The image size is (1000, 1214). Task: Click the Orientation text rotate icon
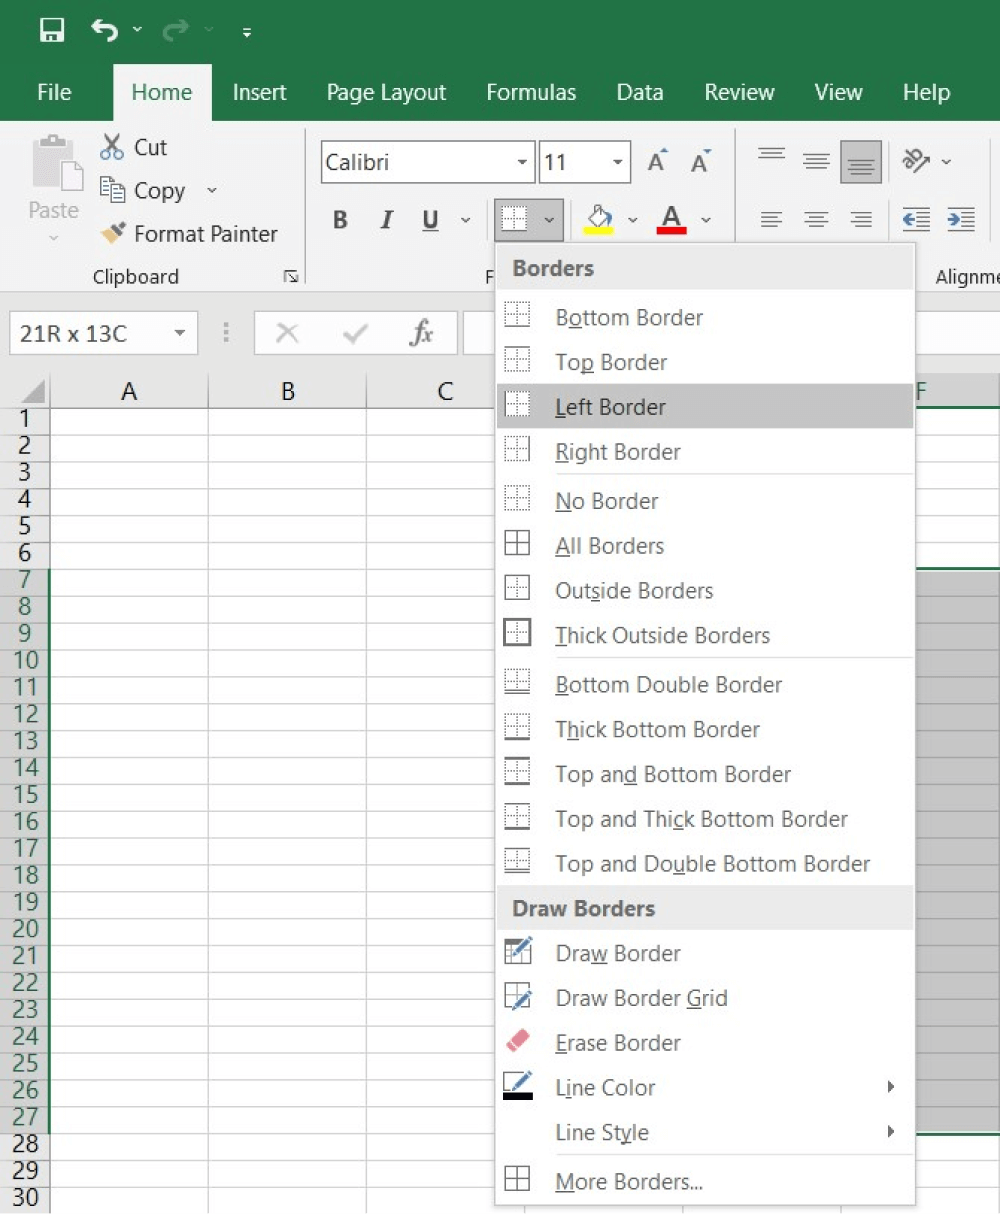click(x=916, y=161)
